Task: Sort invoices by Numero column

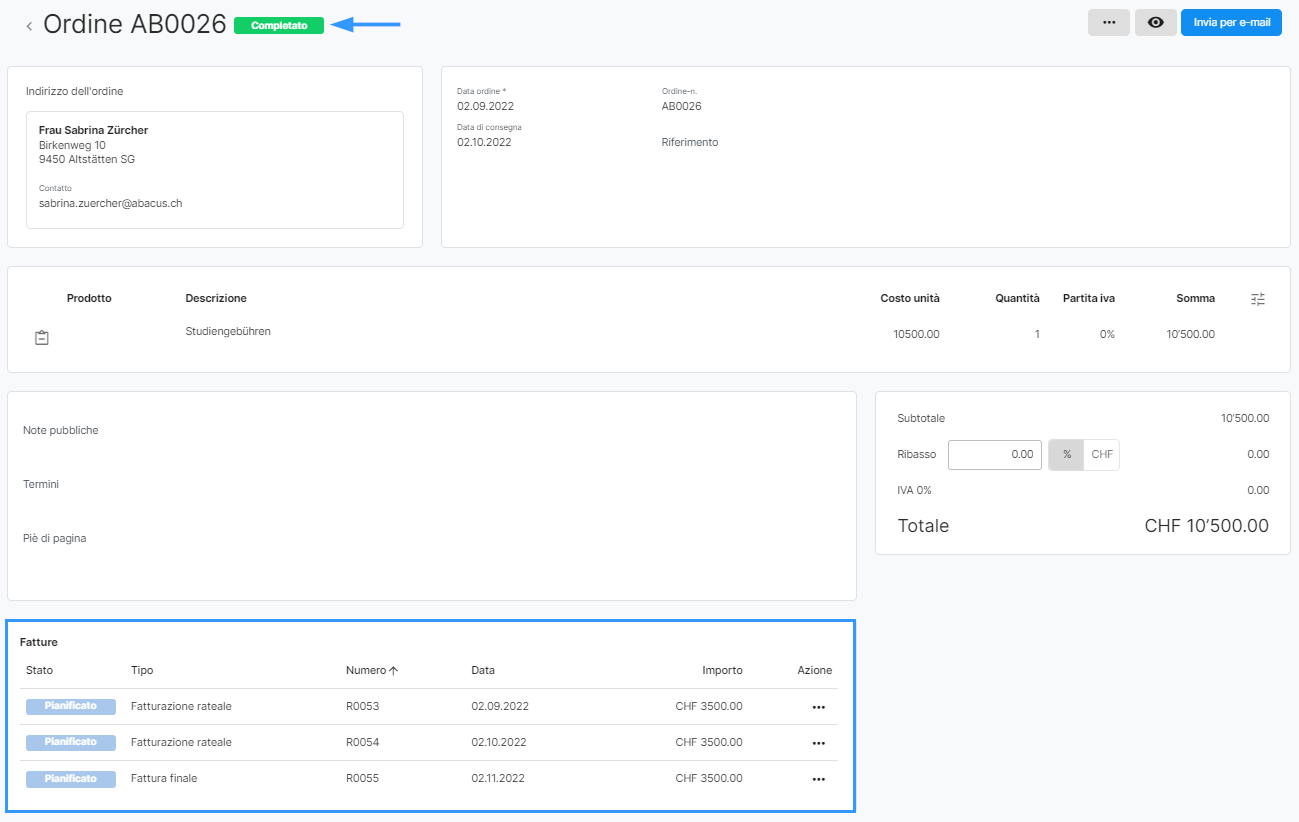Action: (371, 670)
